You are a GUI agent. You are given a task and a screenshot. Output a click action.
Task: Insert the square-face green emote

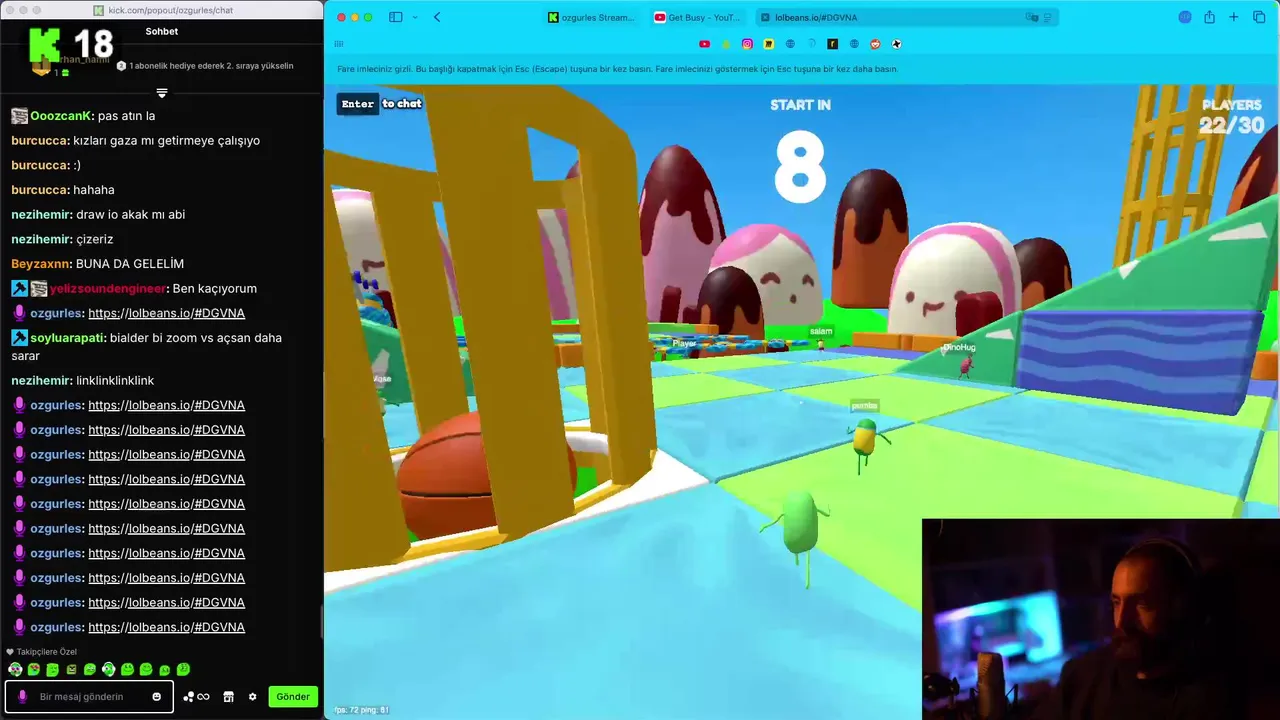tap(71, 670)
